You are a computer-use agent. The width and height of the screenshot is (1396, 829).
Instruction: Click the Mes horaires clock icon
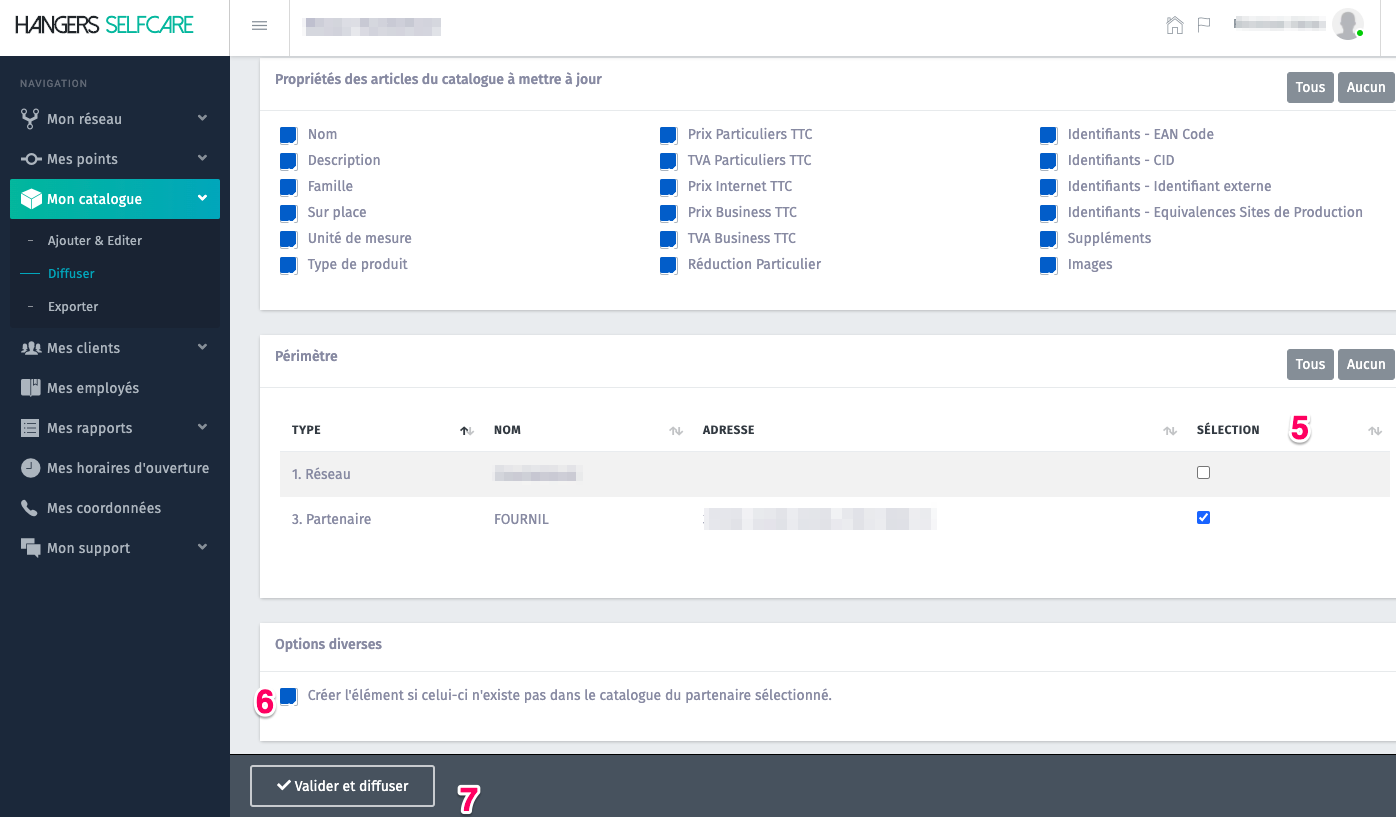30,468
